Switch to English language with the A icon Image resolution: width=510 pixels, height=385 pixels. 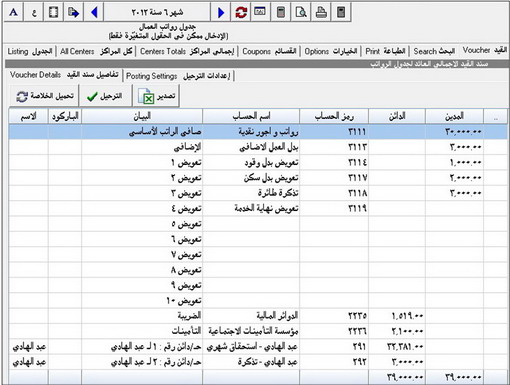(x=13, y=12)
